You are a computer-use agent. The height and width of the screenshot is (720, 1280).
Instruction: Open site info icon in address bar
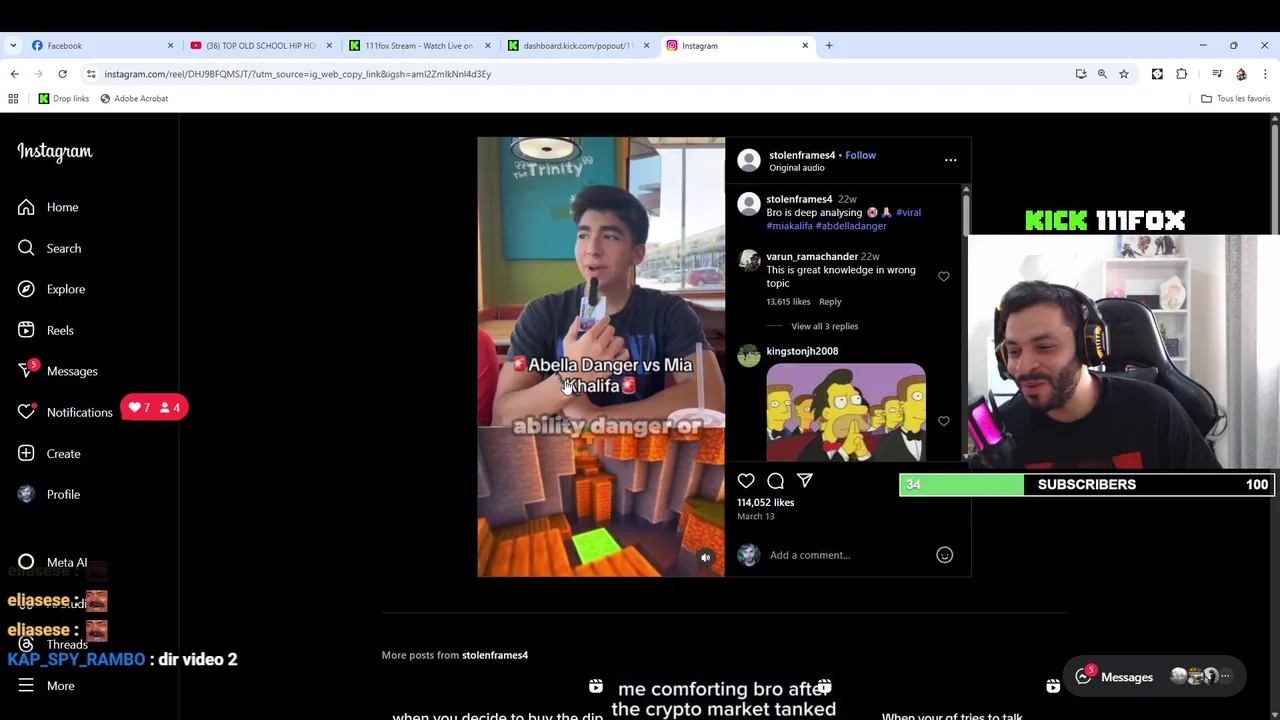point(91,74)
